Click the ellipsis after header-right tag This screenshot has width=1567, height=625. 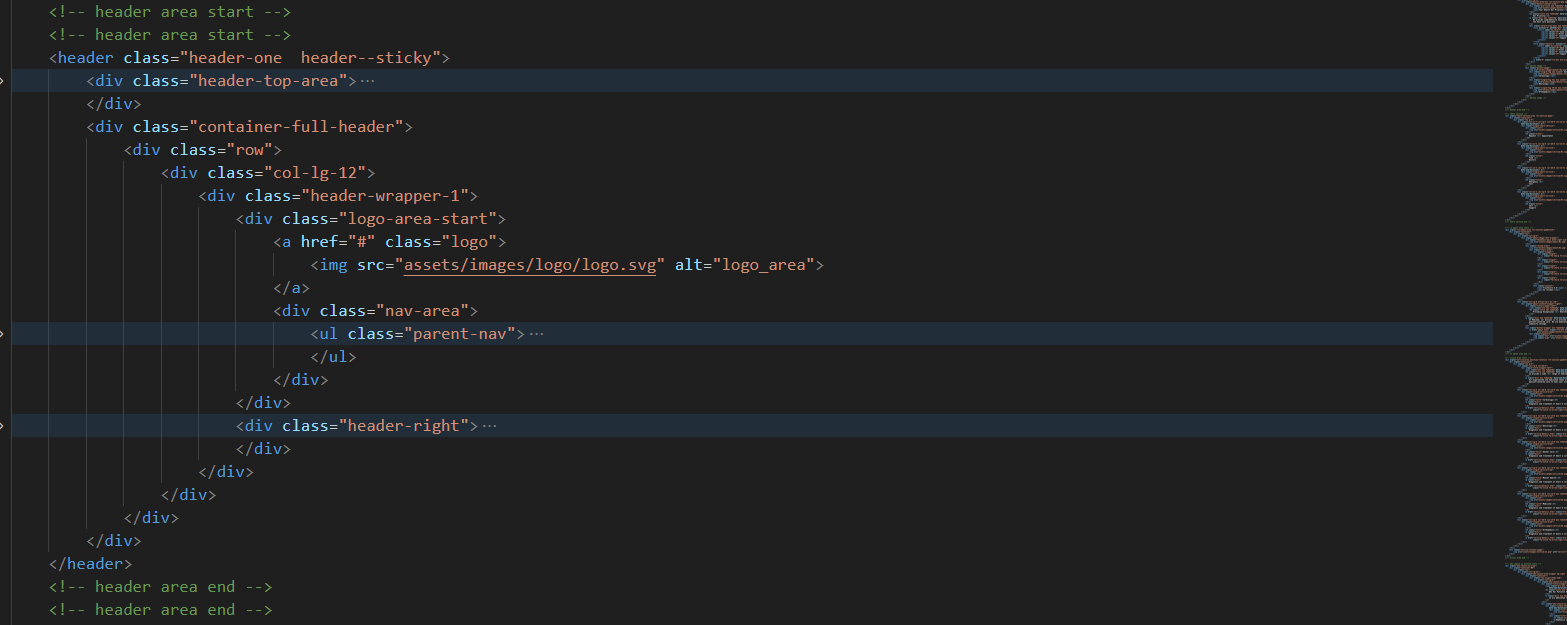point(489,426)
